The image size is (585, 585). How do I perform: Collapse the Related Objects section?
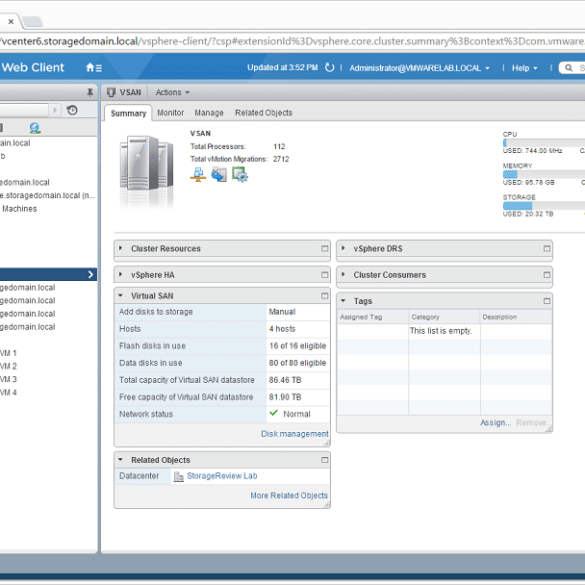click(x=120, y=459)
